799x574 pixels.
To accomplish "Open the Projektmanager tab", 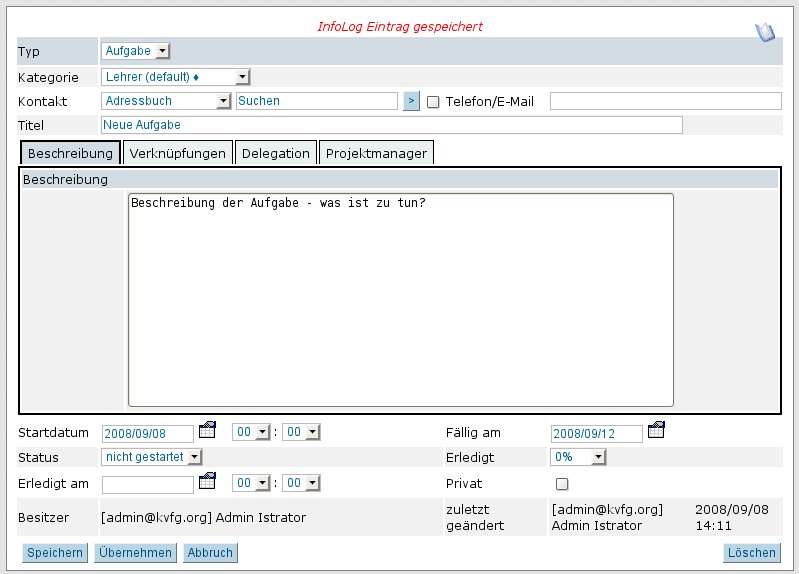I will coord(376,153).
